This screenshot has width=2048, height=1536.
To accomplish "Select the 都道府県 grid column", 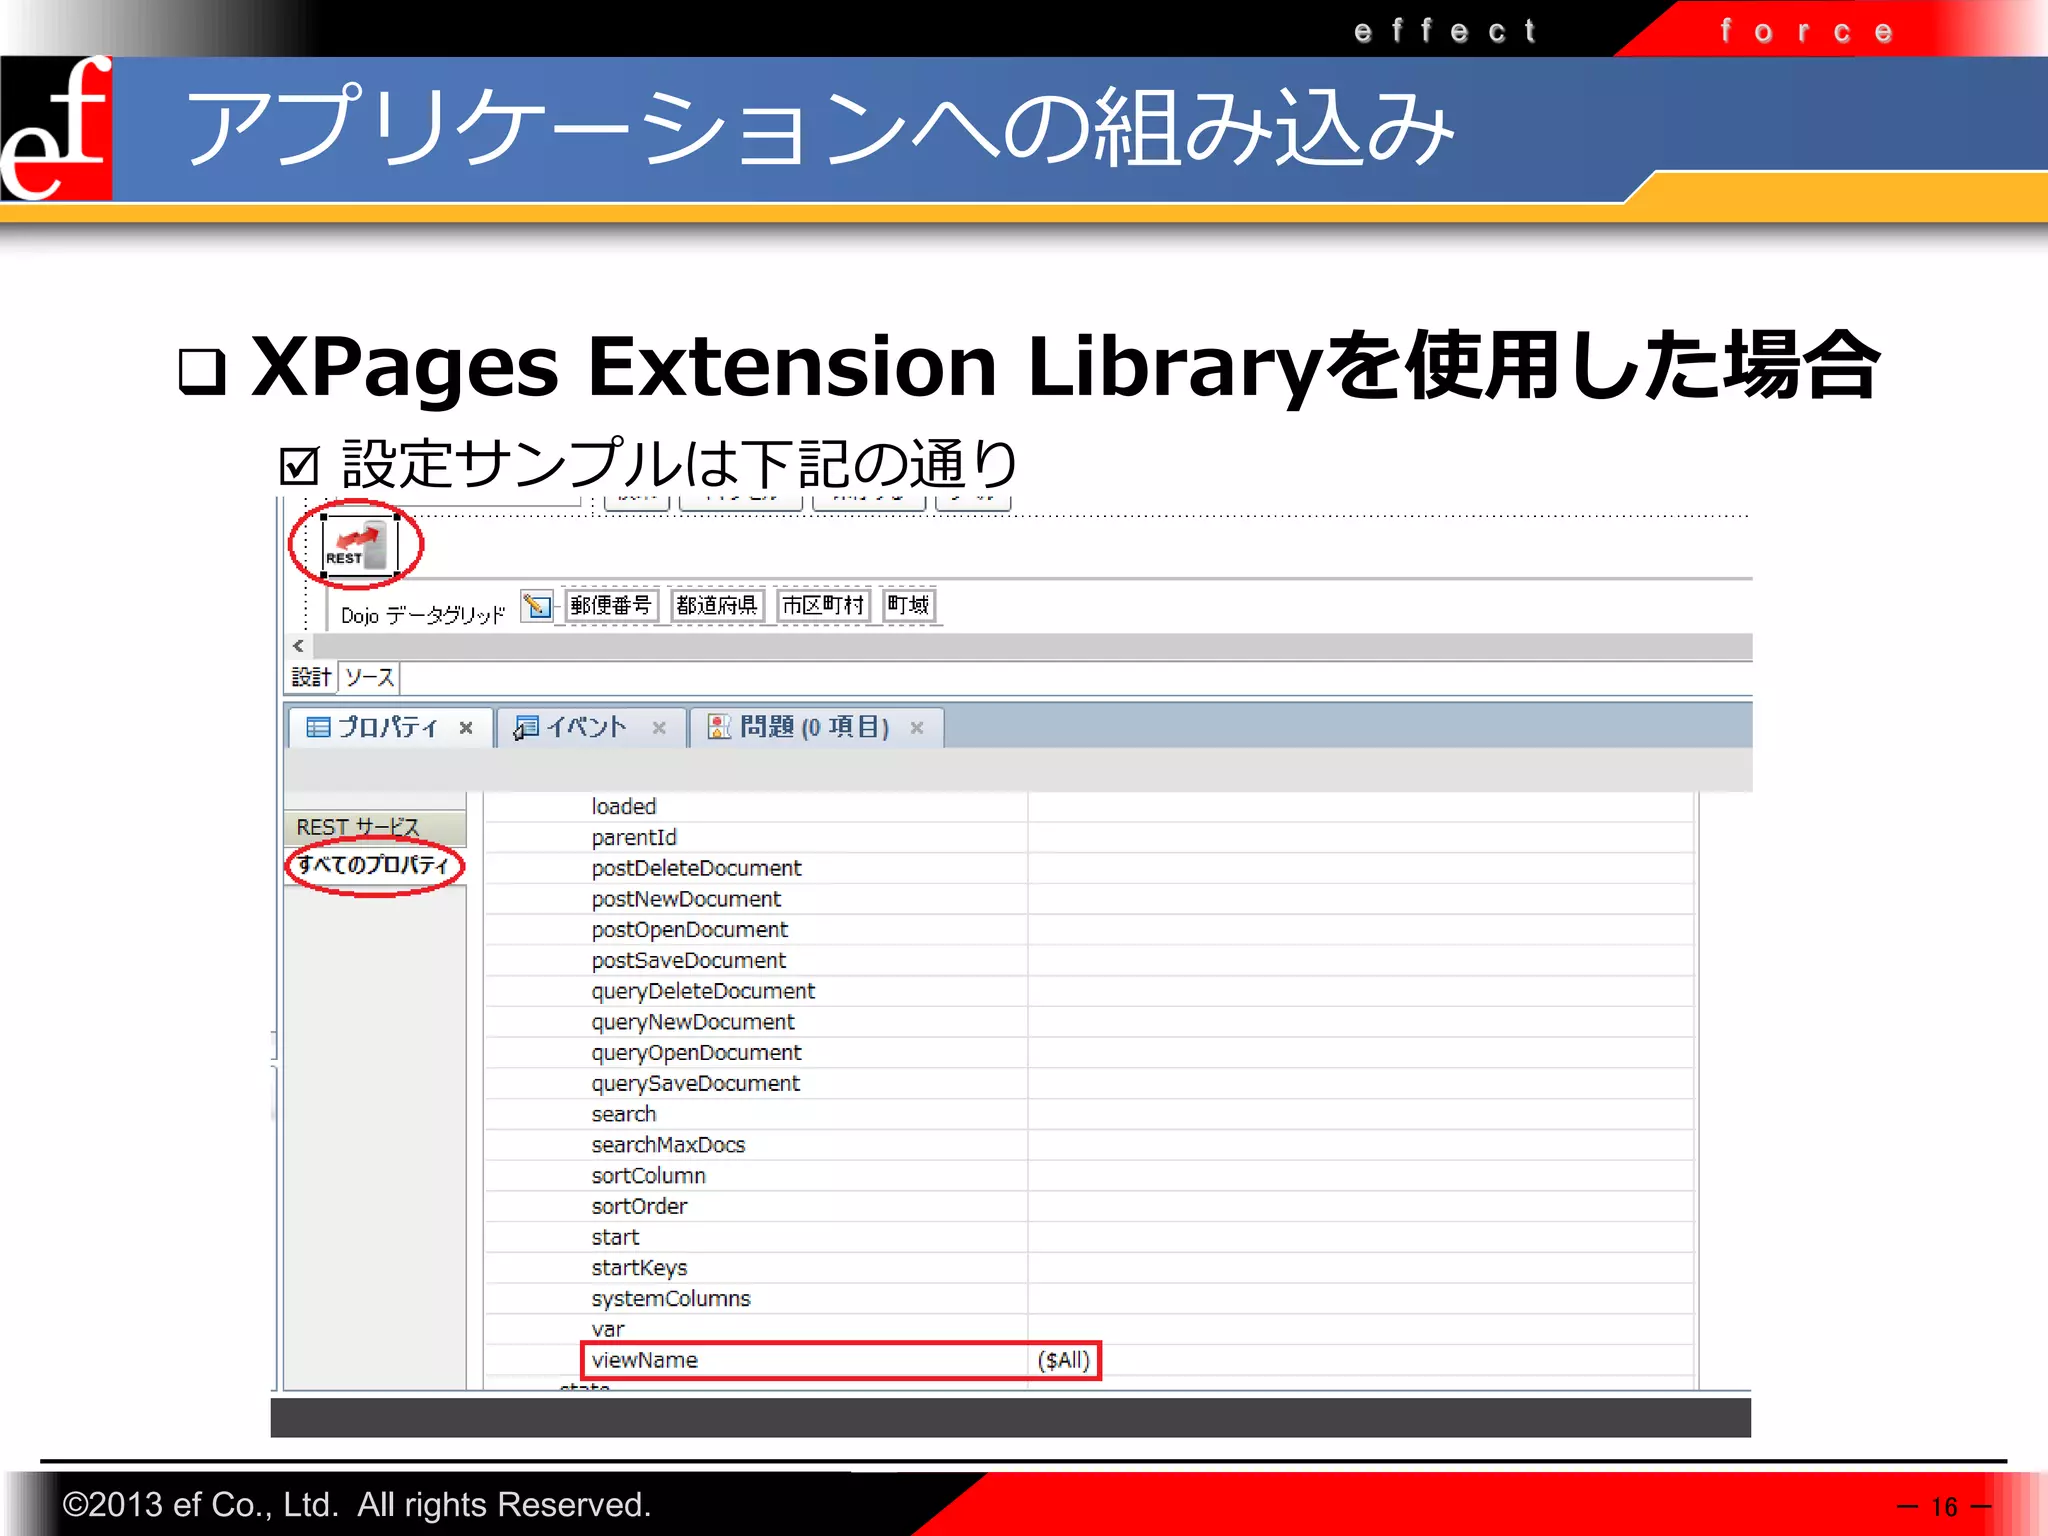I will click(x=716, y=605).
